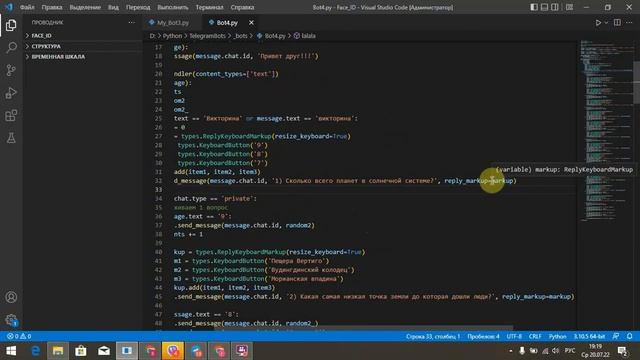Toggle primary sidebar layout icon

click(534, 7)
